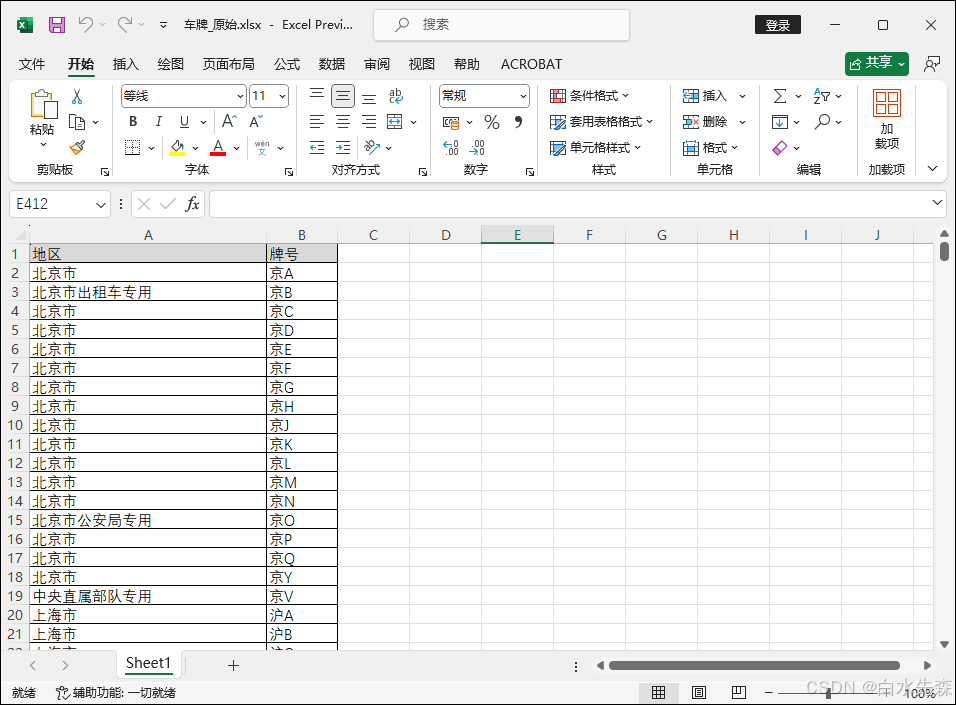Switch to the 插入 Insert tab

tap(126, 64)
